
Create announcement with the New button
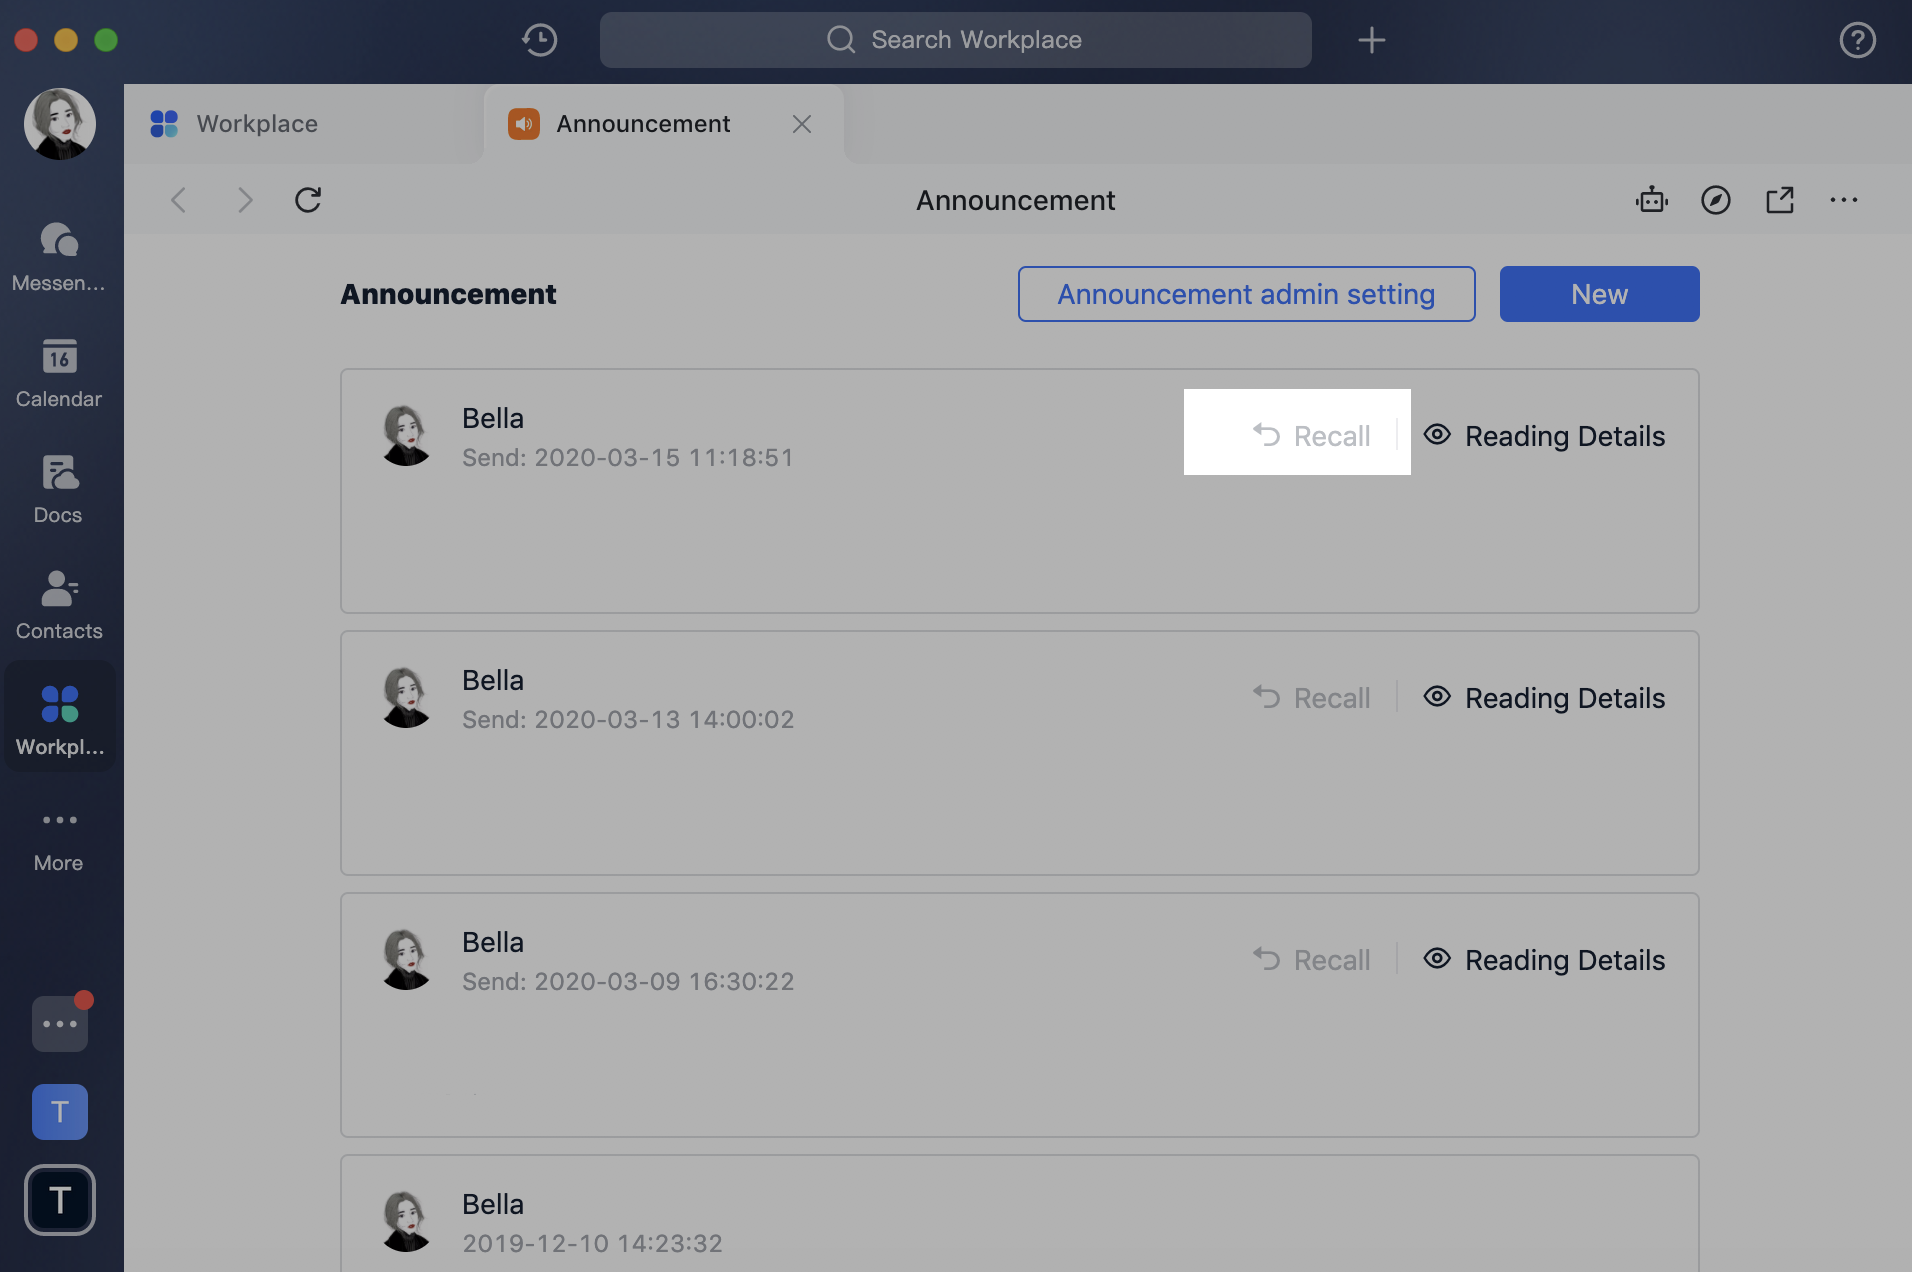click(1598, 294)
